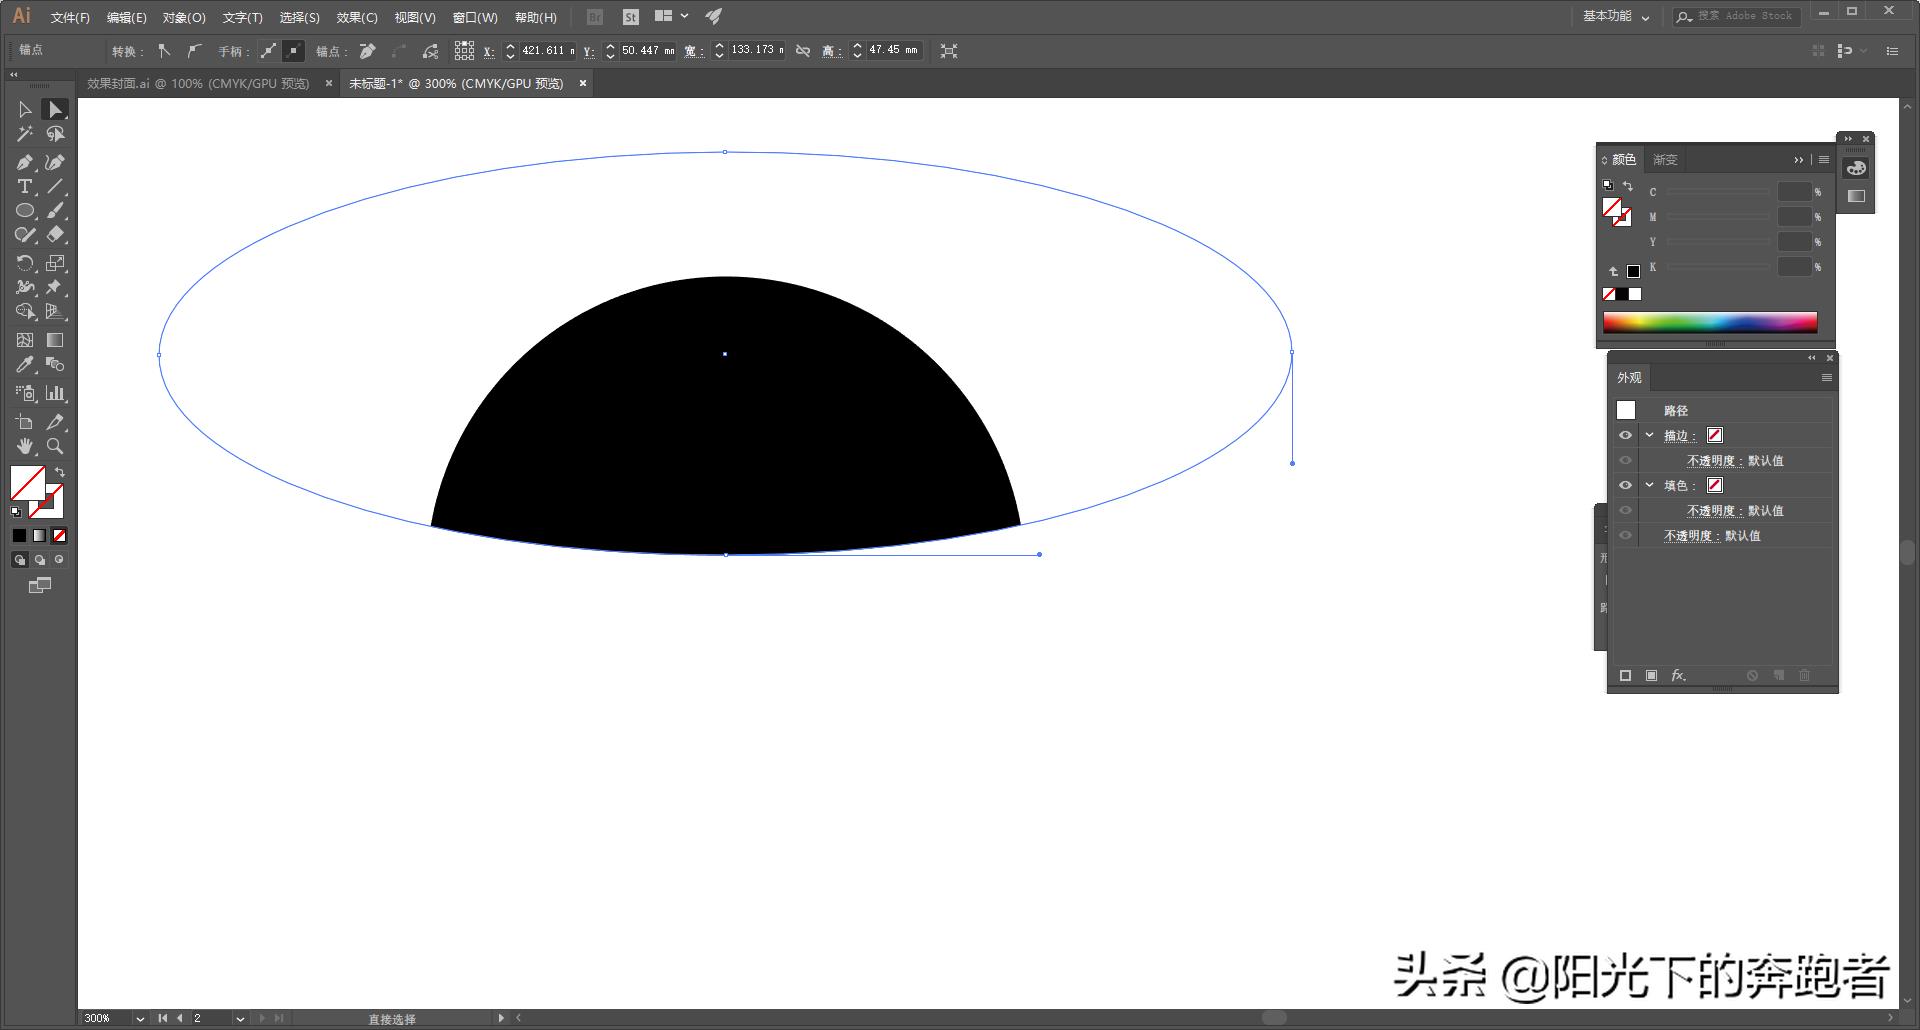Open the 窗口(W) menu
The height and width of the screenshot is (1030, 1920).
point(475,17)
